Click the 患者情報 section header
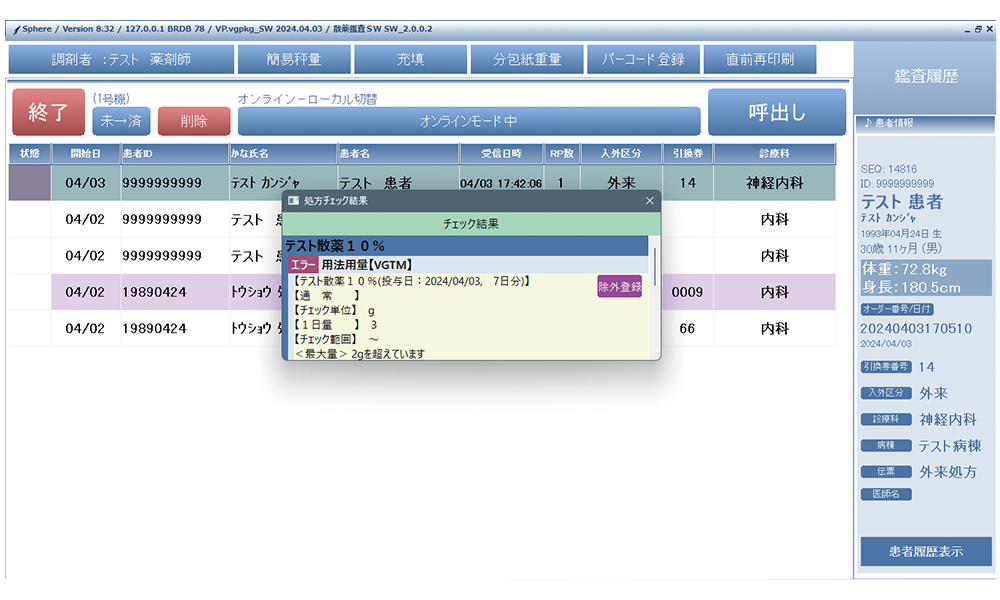The image size is (1000, 600). point(925,123)
